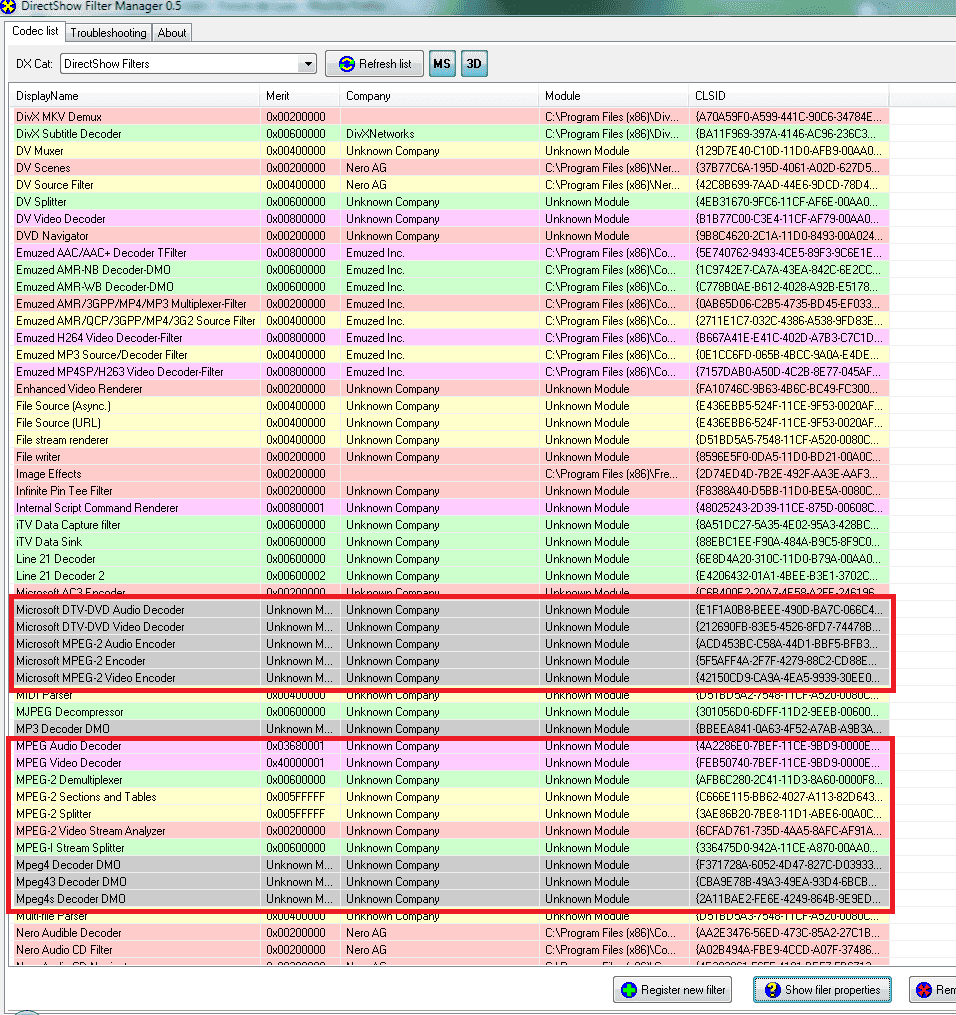Select the iTV Data Sink row

point(451,542)
